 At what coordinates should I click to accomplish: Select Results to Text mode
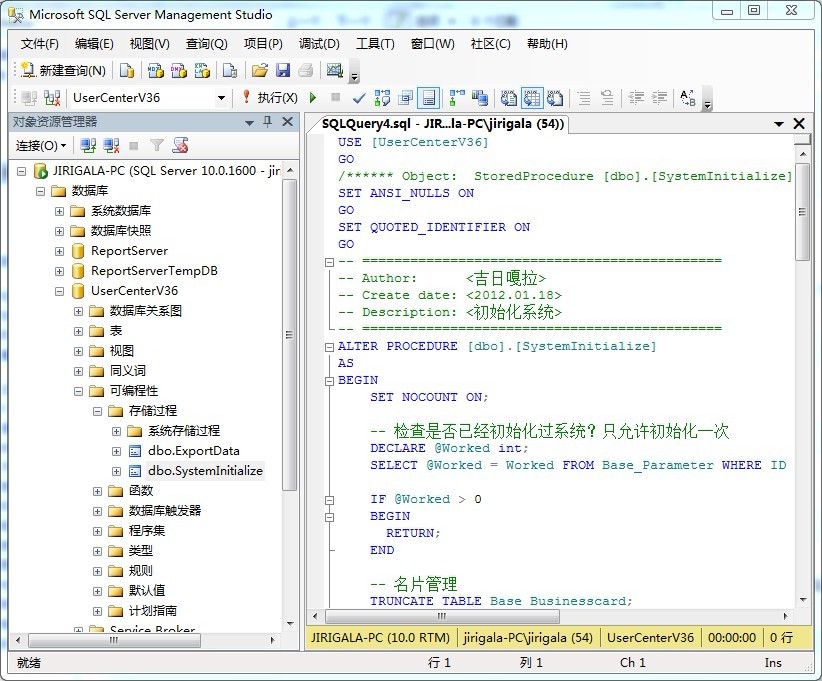pos(508,98)
